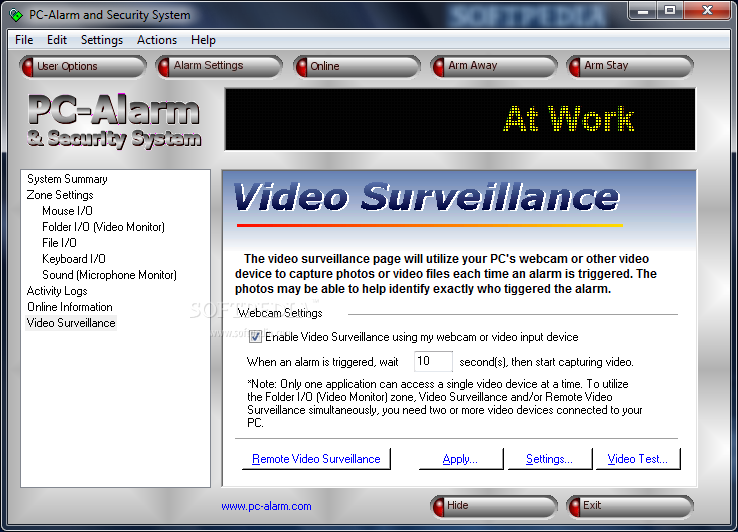Screen dimensions: 738x532
Task: Open the www.pc-alarm.com link
Action: 266,506
